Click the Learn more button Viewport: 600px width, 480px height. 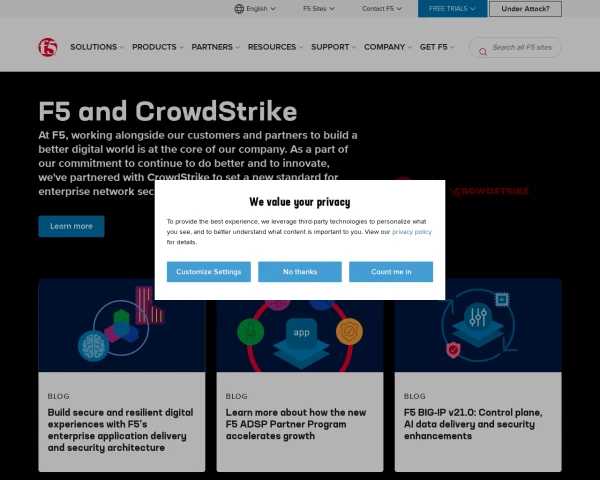point(71,226)
